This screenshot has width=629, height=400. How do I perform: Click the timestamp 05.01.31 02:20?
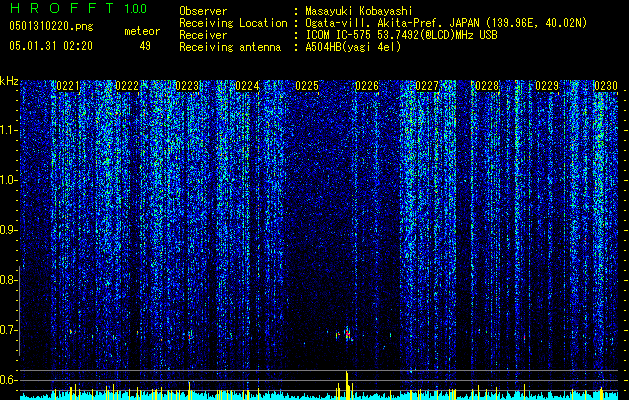click(51, 46)
